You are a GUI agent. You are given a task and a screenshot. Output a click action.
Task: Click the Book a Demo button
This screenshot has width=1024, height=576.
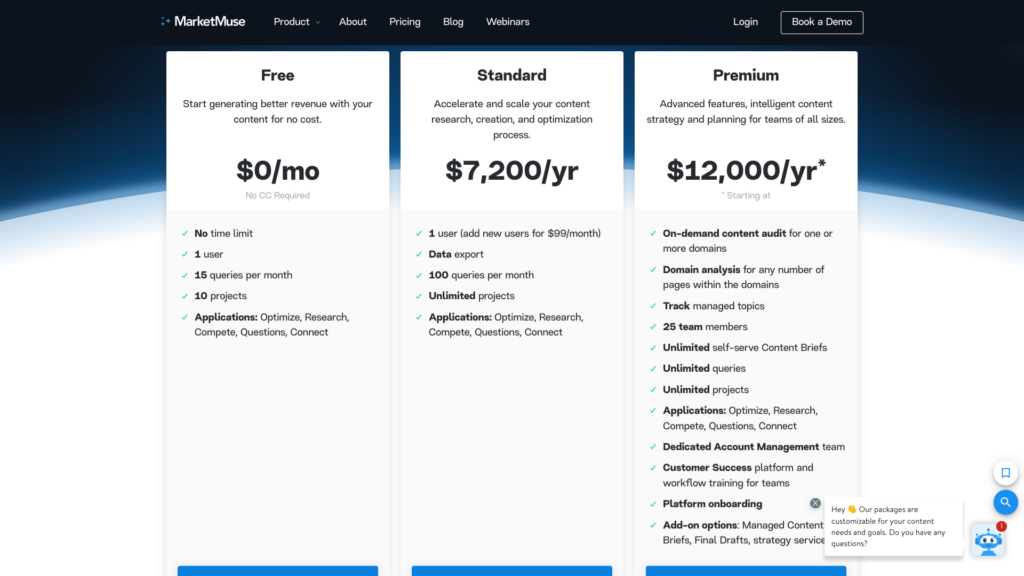pyautogui.click(x=822, y=22)
